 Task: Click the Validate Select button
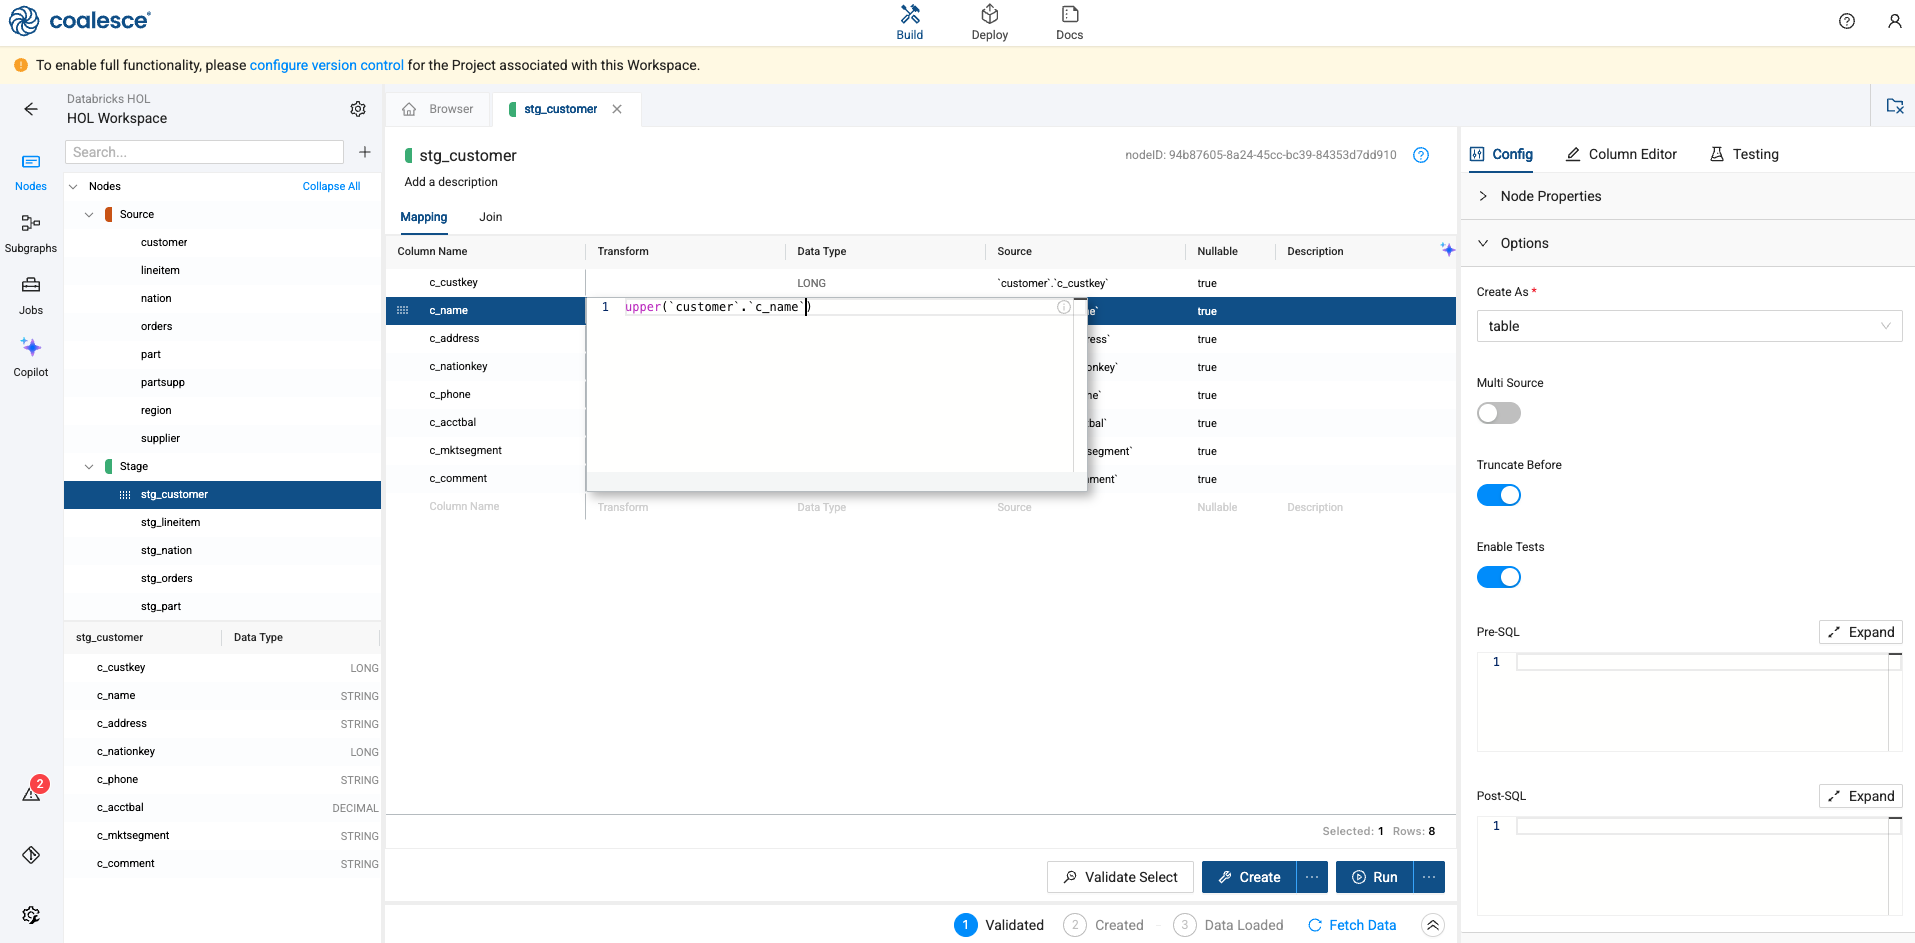click(1120, 877)
